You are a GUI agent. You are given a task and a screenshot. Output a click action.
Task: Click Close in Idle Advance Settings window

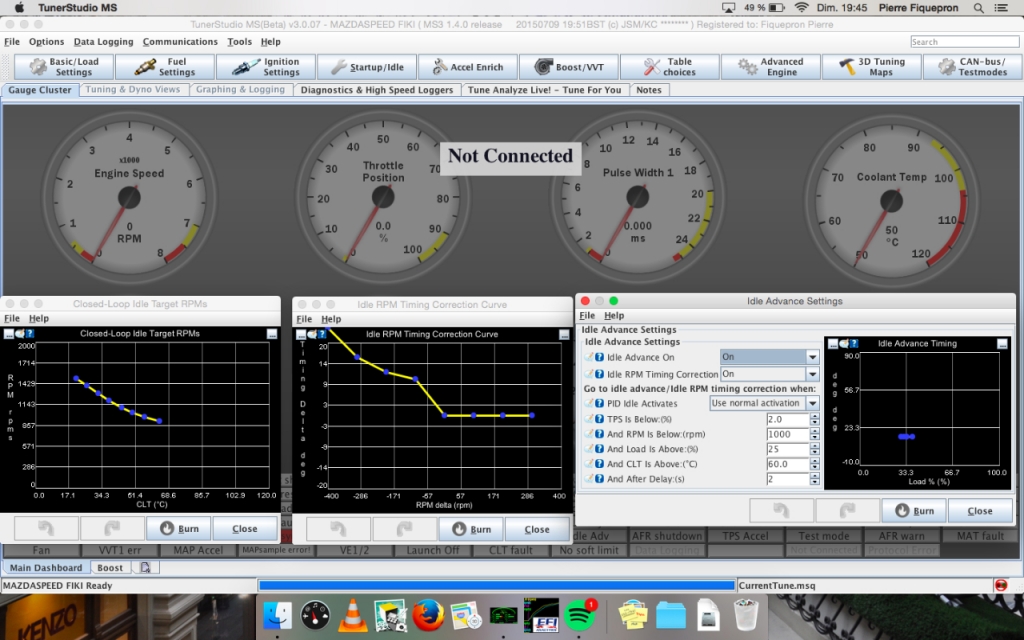click(980, 511)
